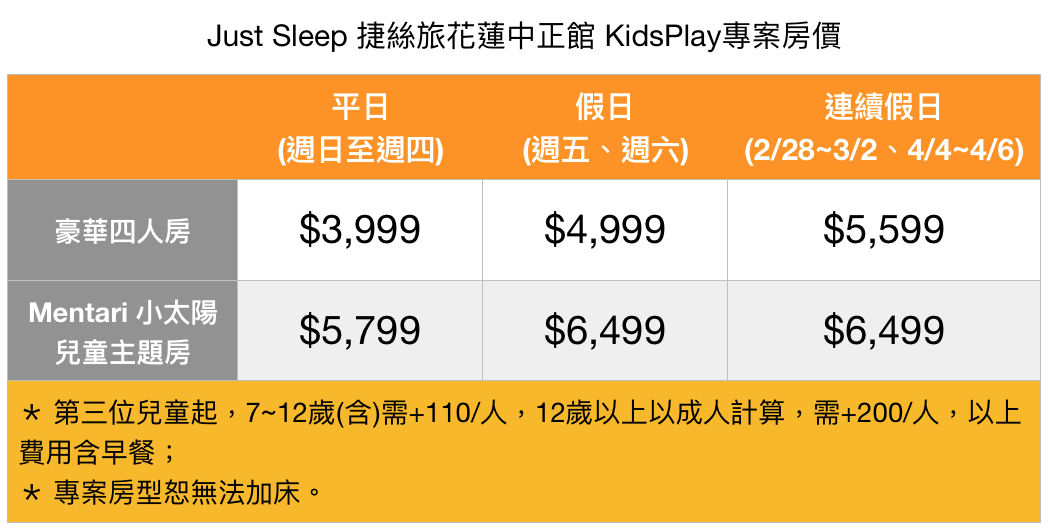The height and width of the screenshot is (532, 1048).
Task: Click the $6,499 price under 連續假日
Action: pyautogui.click(x=884, y=331)
